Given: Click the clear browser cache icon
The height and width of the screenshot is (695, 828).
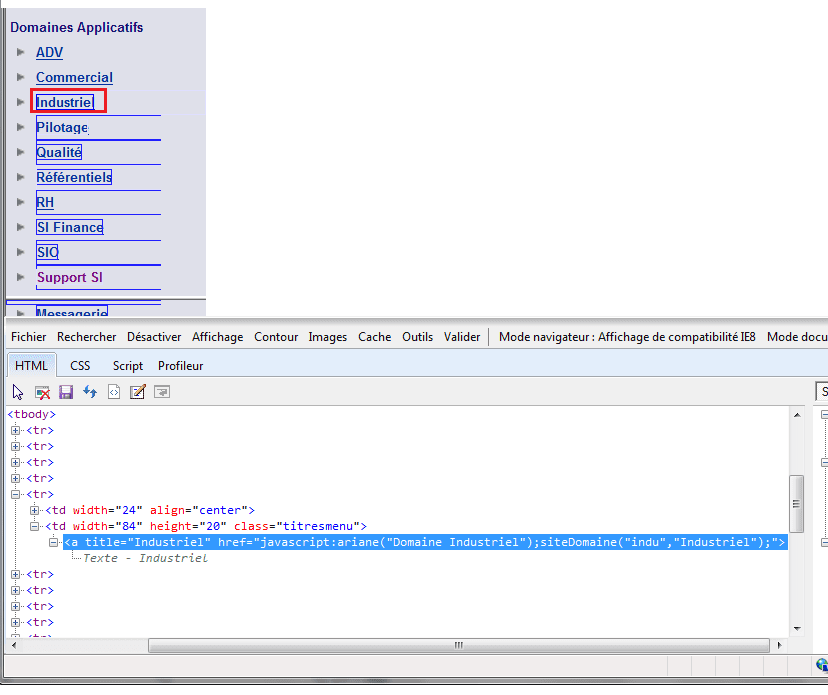Looking at the screenshot, I should tap(42, 392).
